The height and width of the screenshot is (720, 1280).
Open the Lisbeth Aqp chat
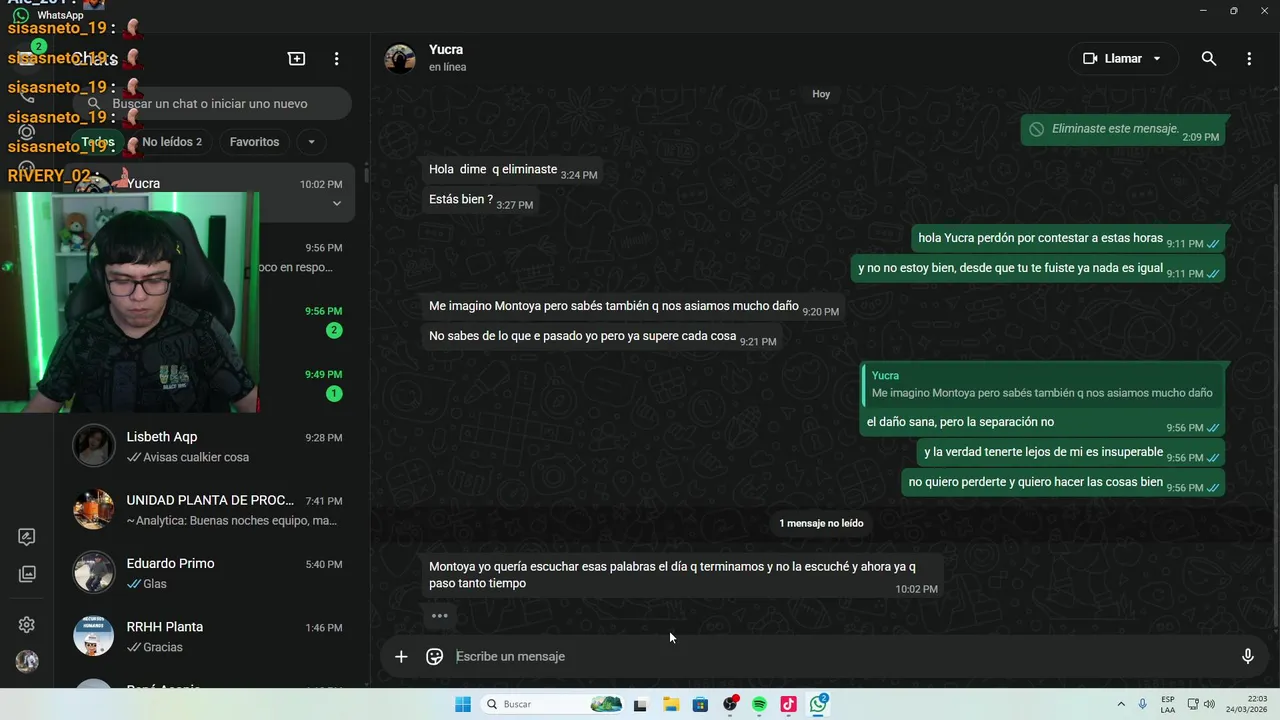(208, 447)
